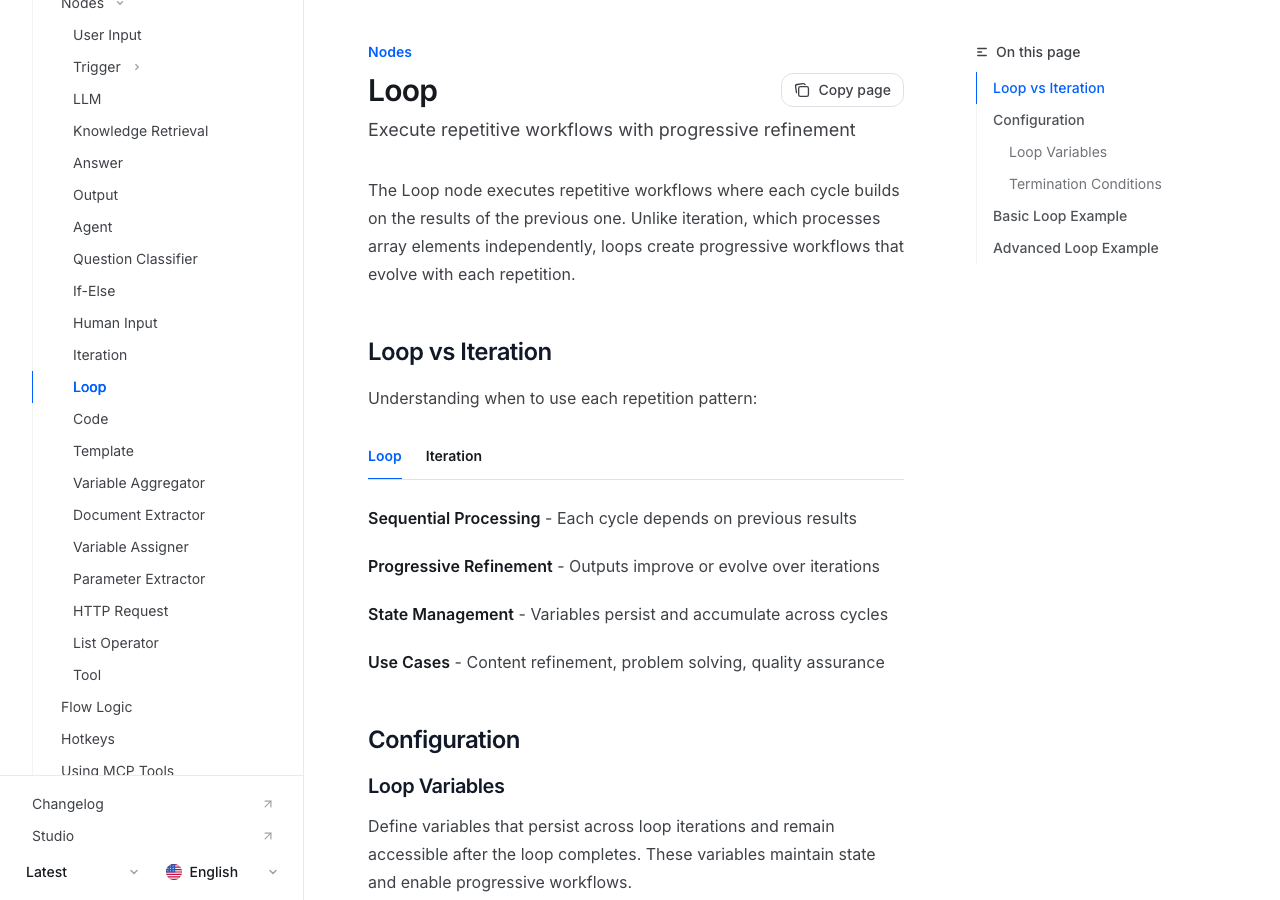Viewport: 1280px width, 900px height.
Task: Click the Changelog external link arrow icon
Action: [x=268, y=804]
